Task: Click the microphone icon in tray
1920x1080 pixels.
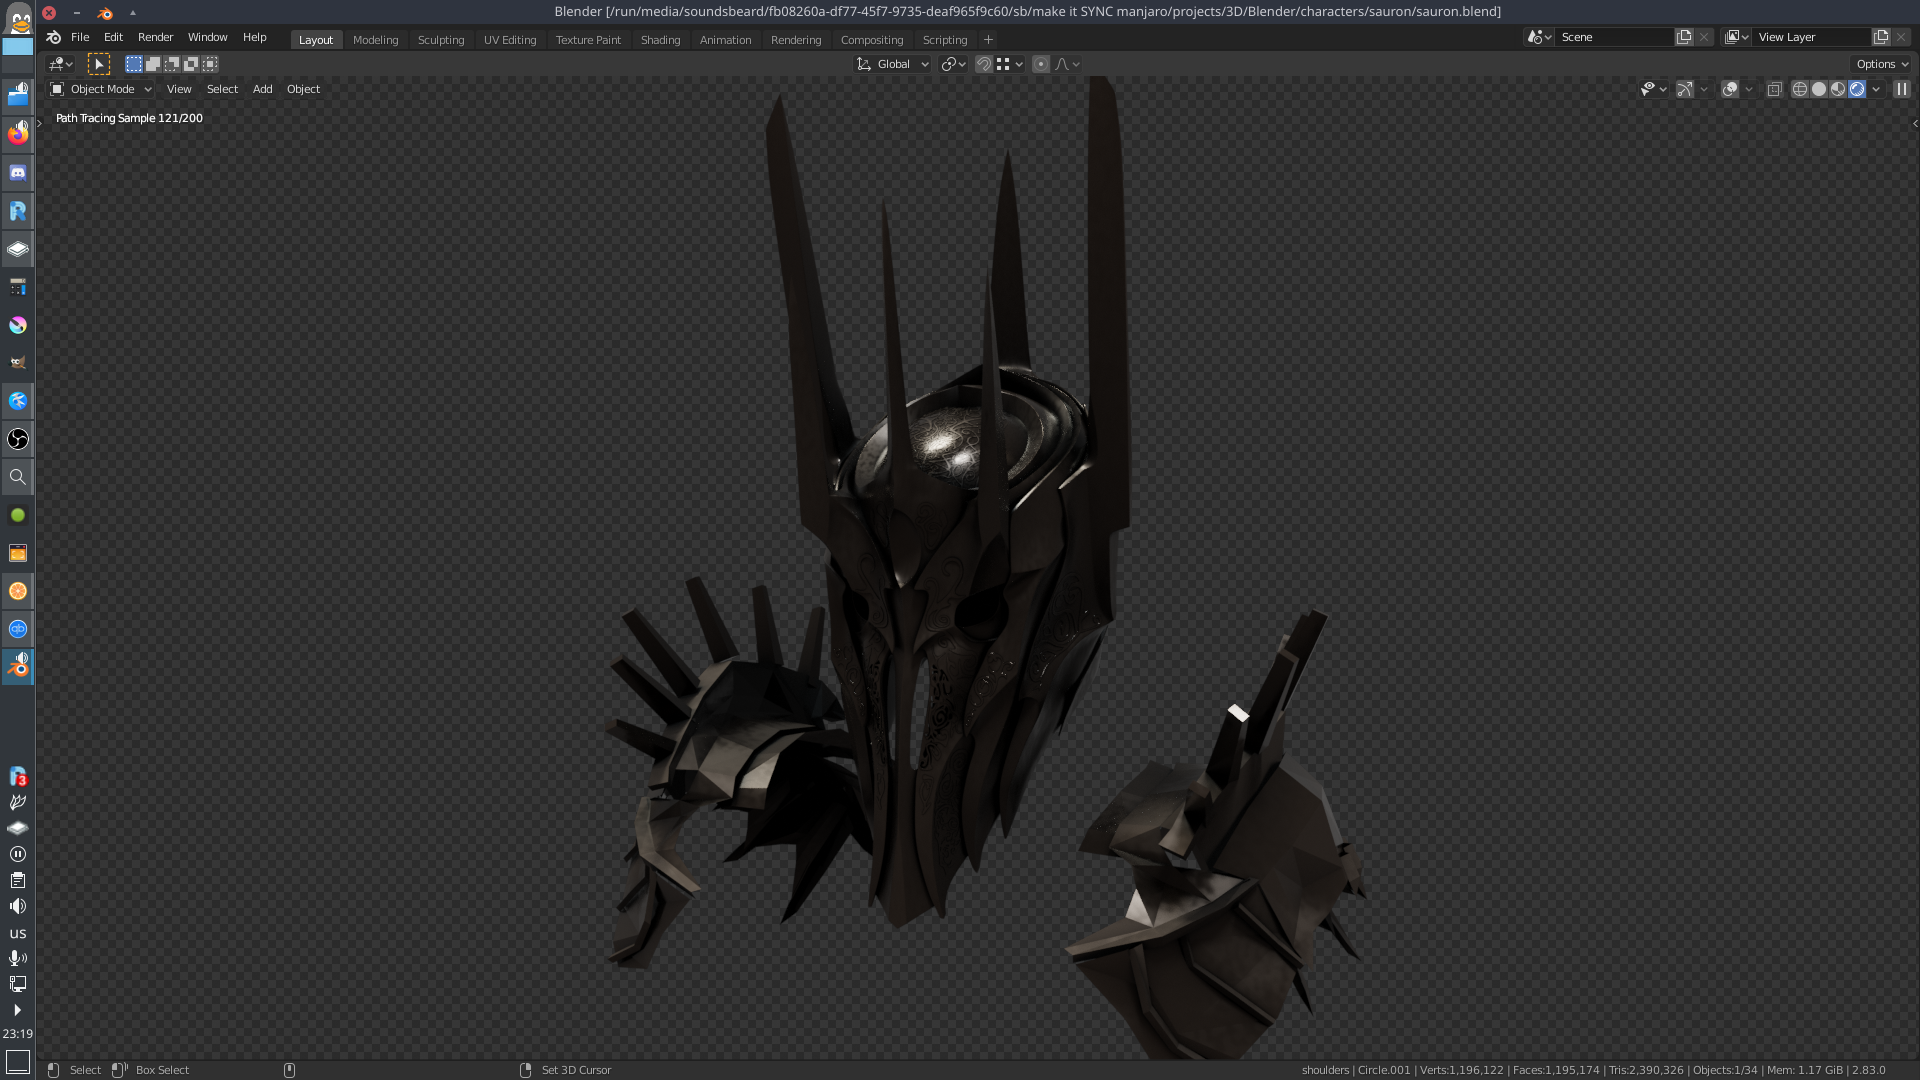Action: pos(17,958)
